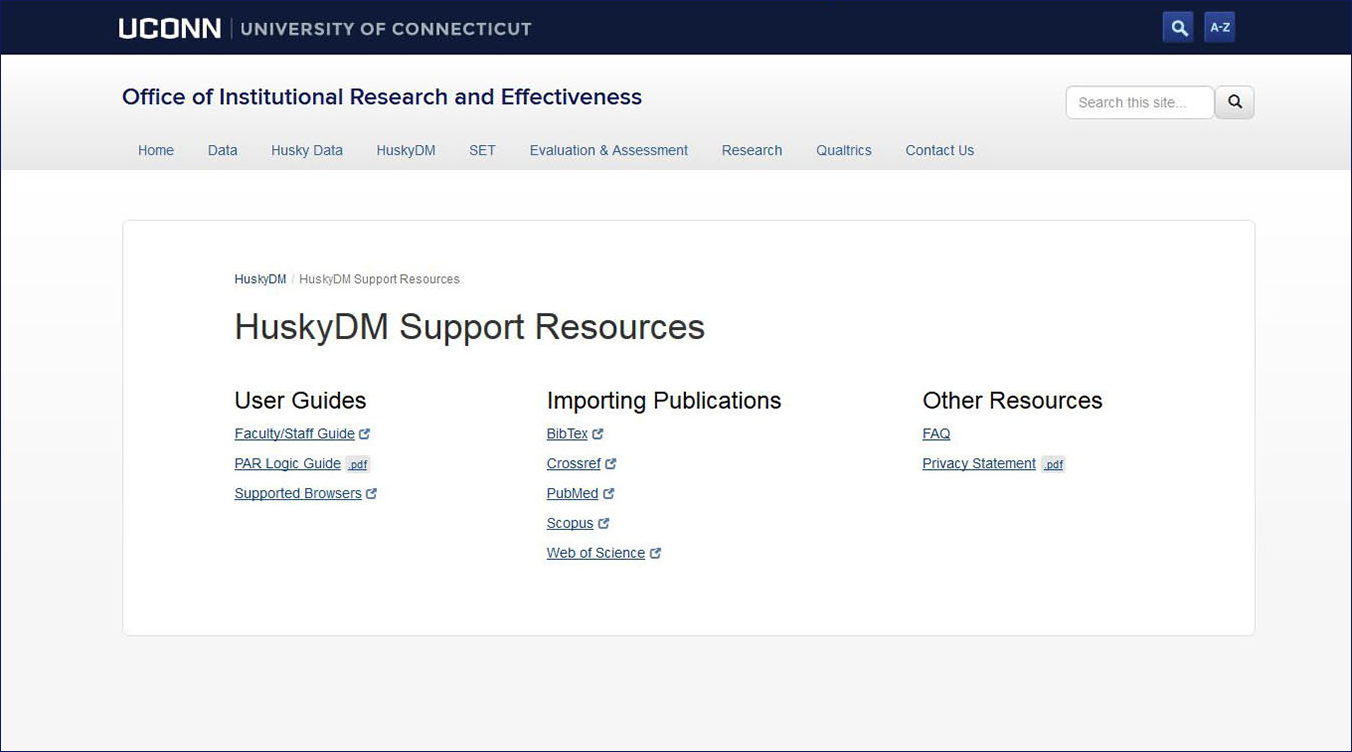The width and height of the screenshot is (1352, 752).
Task: Follow the PubMed import link
Action: click(x=572, y=493)
